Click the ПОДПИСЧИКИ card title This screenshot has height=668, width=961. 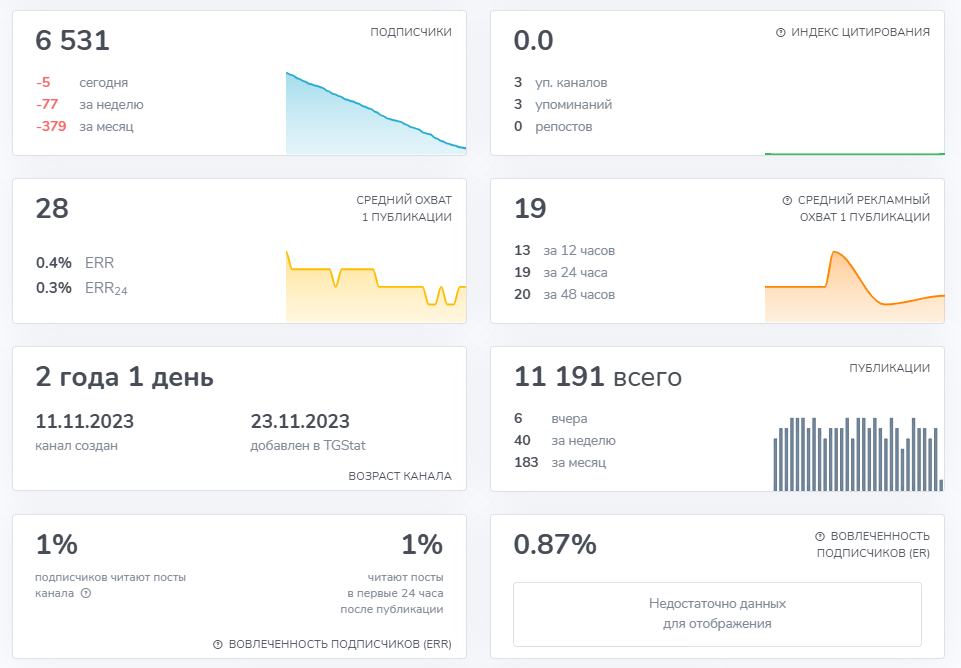[x=410, y=32]
